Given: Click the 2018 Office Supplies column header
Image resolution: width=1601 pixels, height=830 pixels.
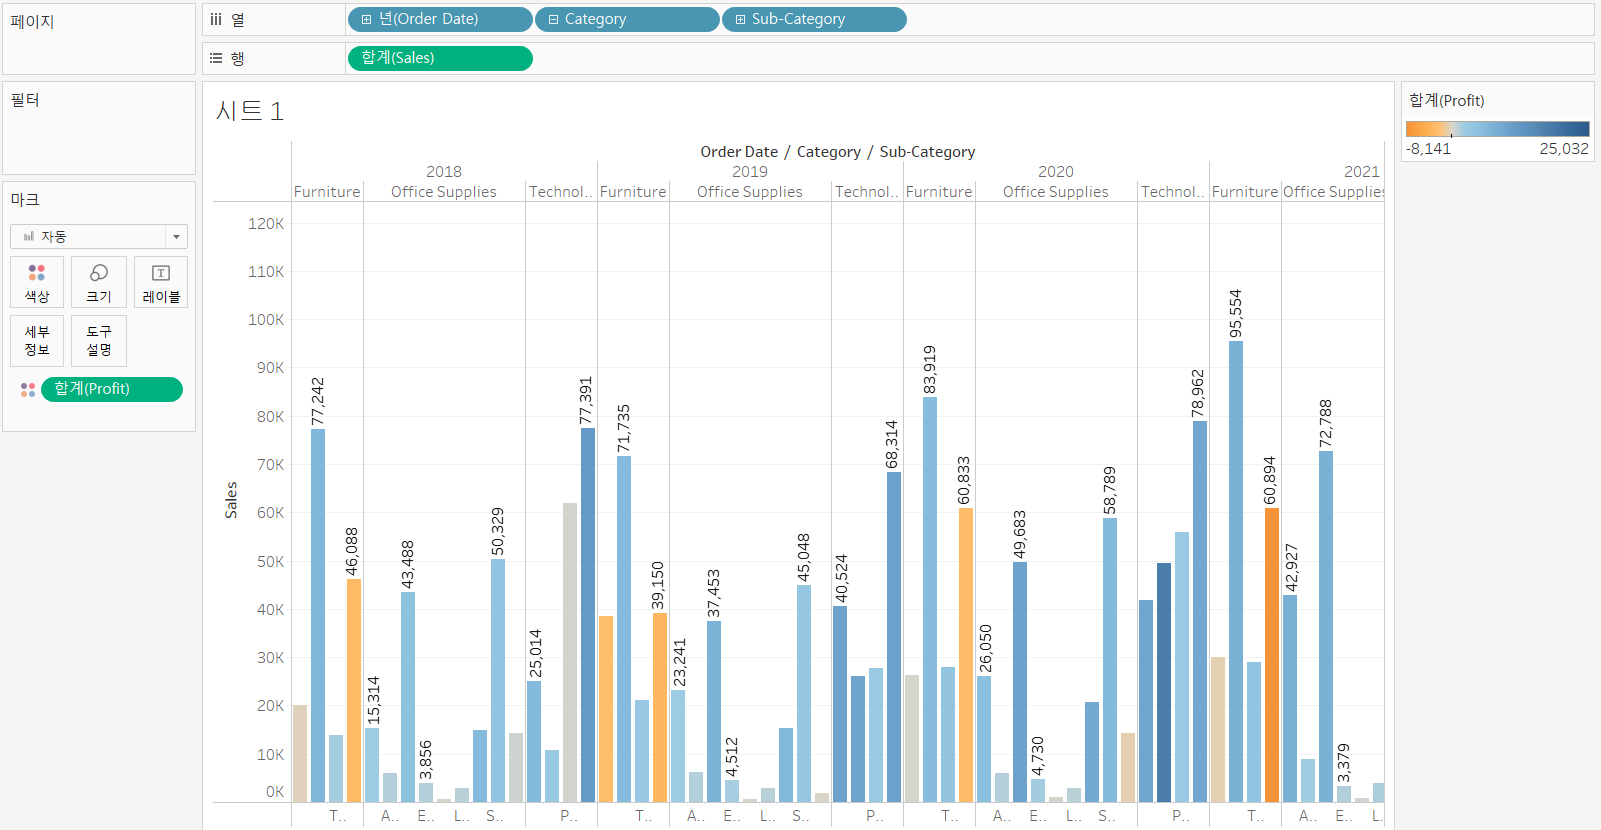Looking at the screenshot, I should [x=444, y=191].
